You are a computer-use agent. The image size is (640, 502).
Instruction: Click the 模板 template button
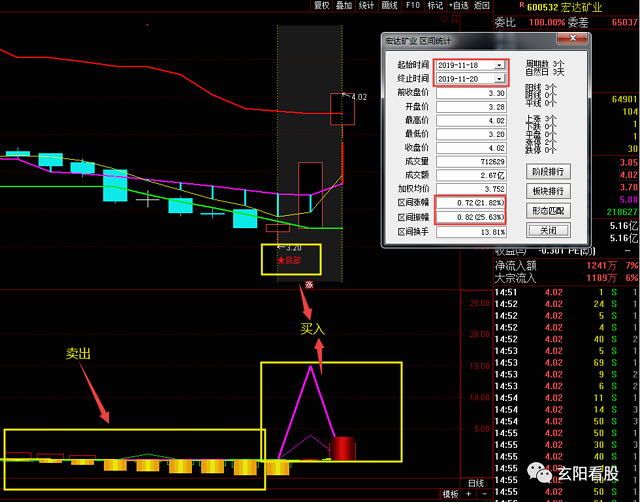tap(451, 495)
